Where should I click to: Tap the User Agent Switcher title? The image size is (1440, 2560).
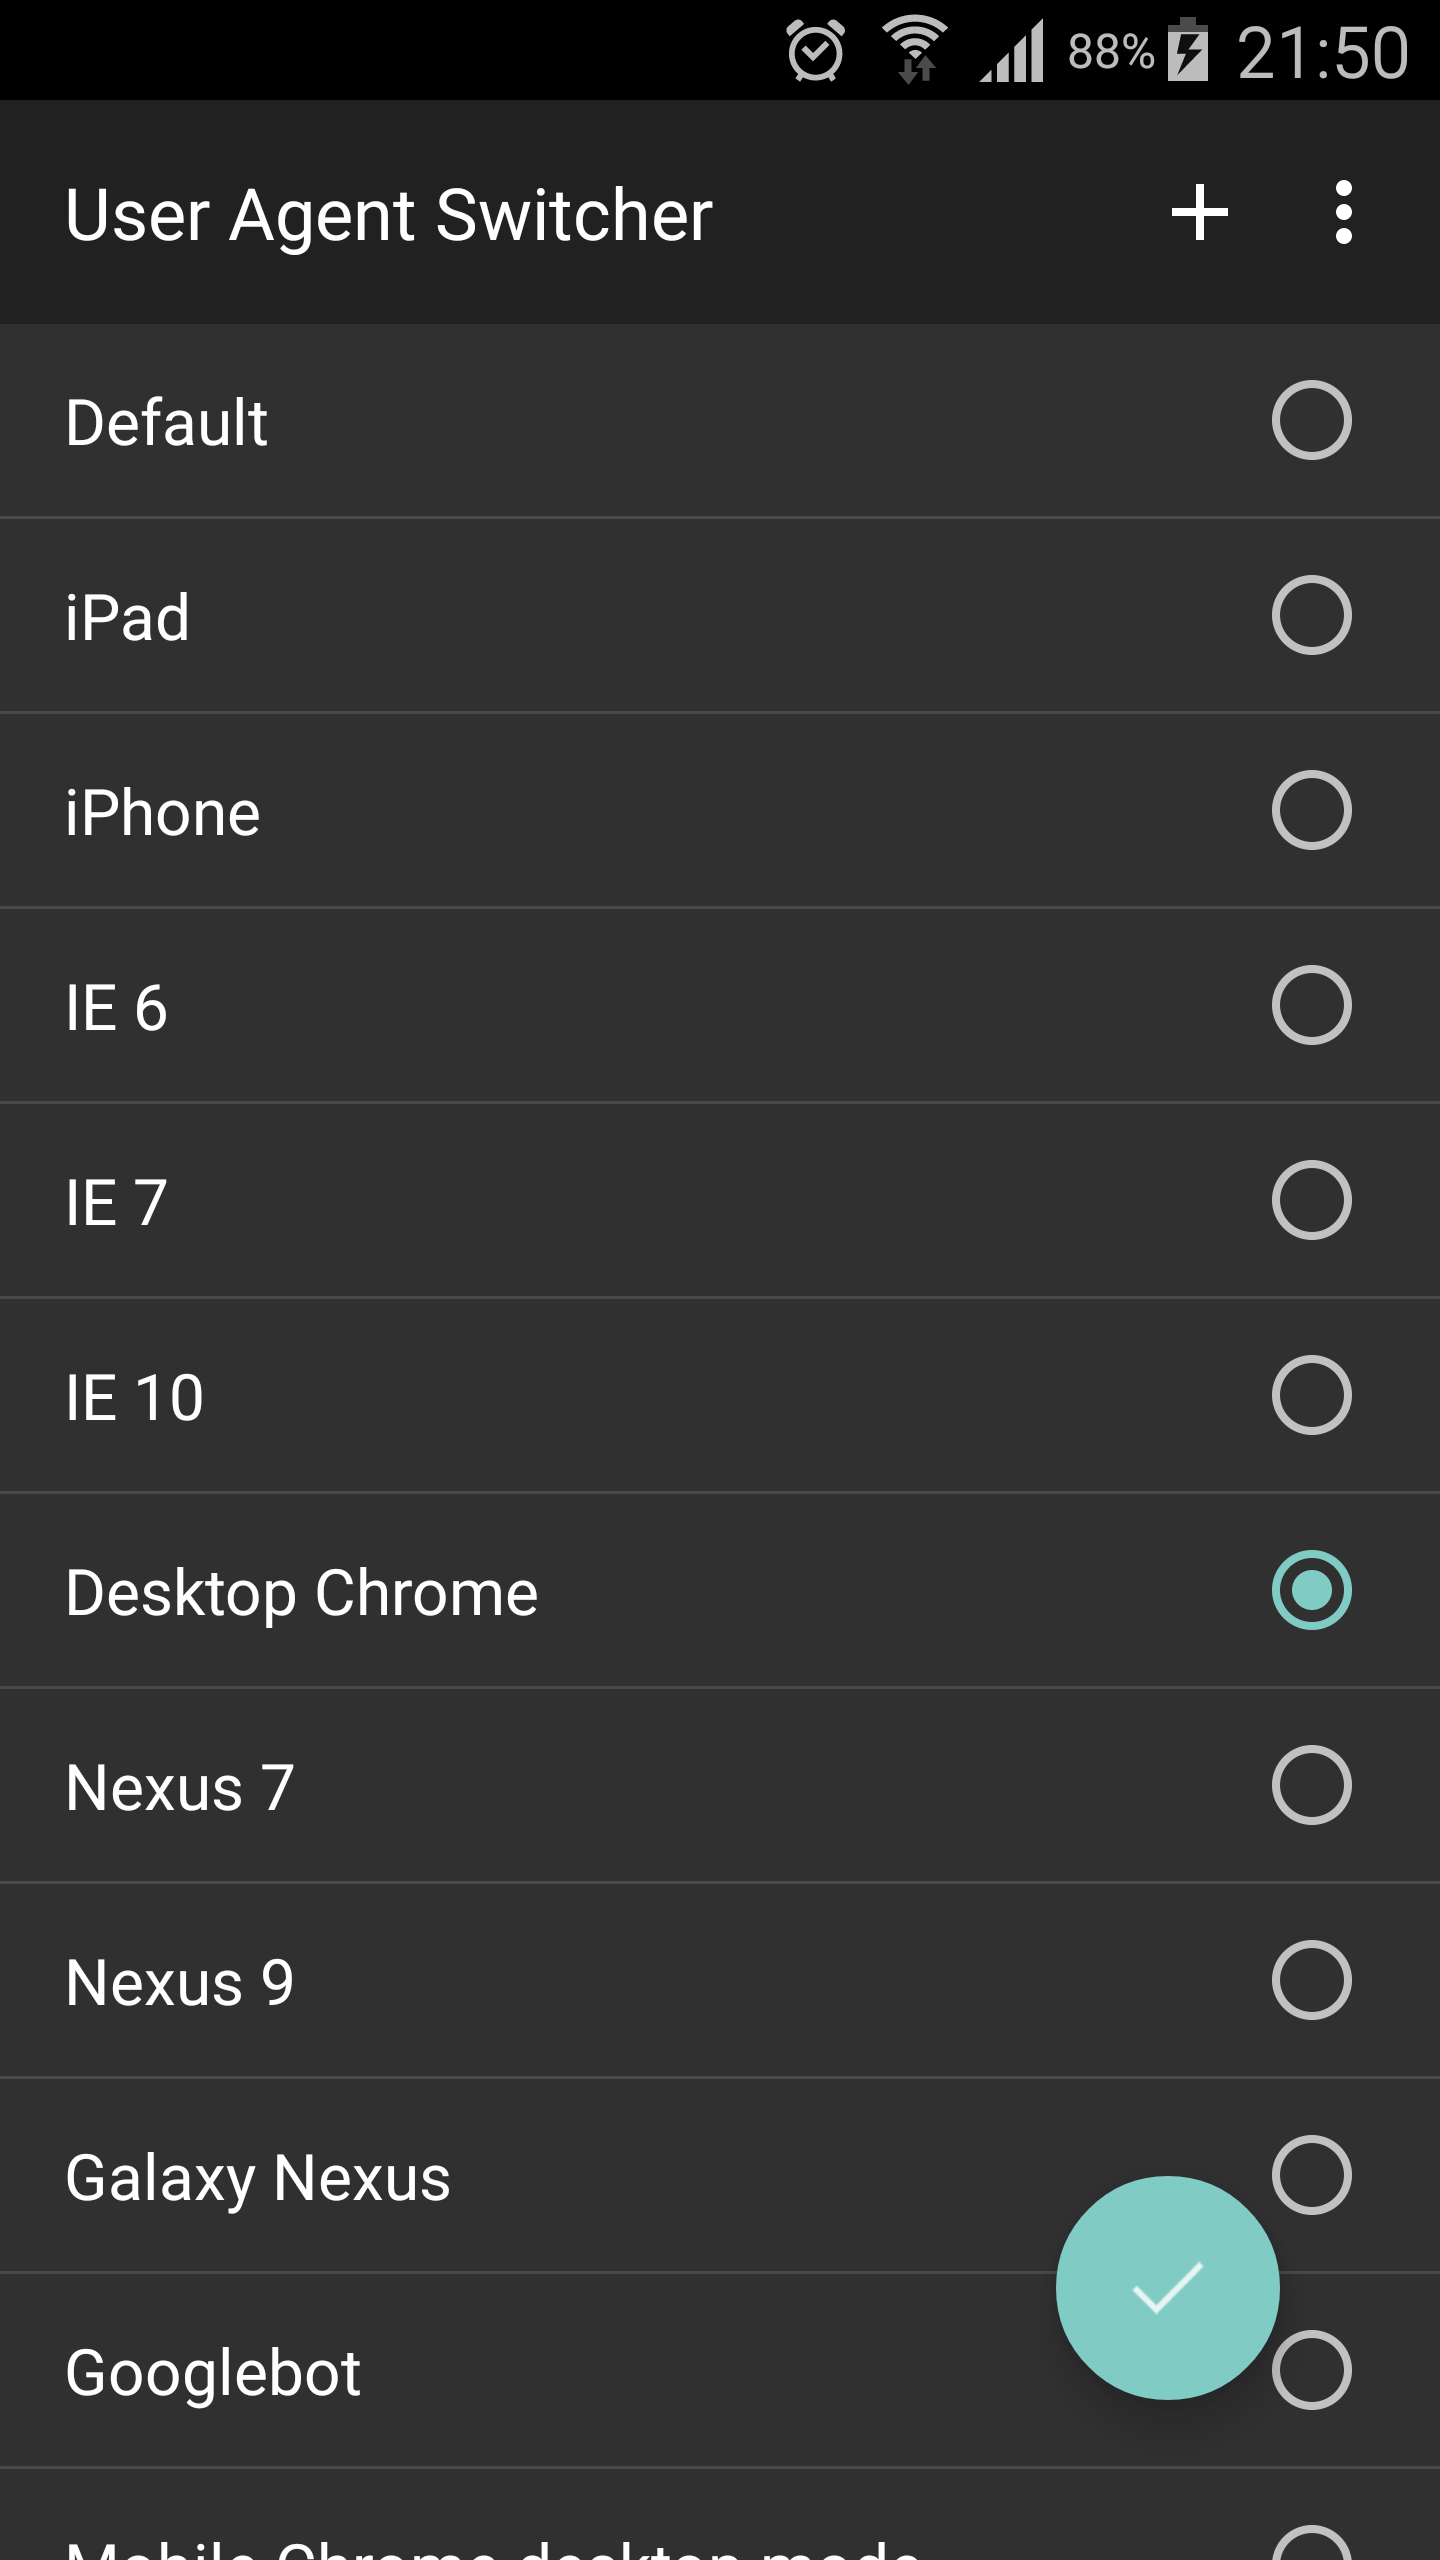pyautogui.click(x=389, y=215)
